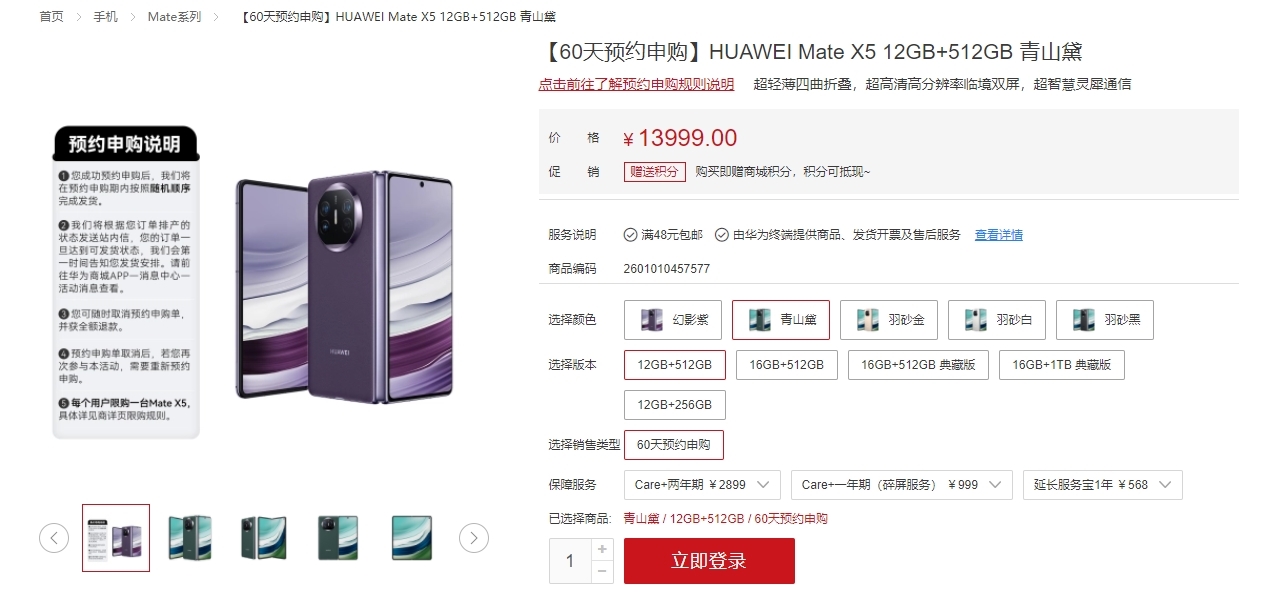Increase quantity with the plus icon
Viewport: 1265px width, 609px height.
[602, 549]
